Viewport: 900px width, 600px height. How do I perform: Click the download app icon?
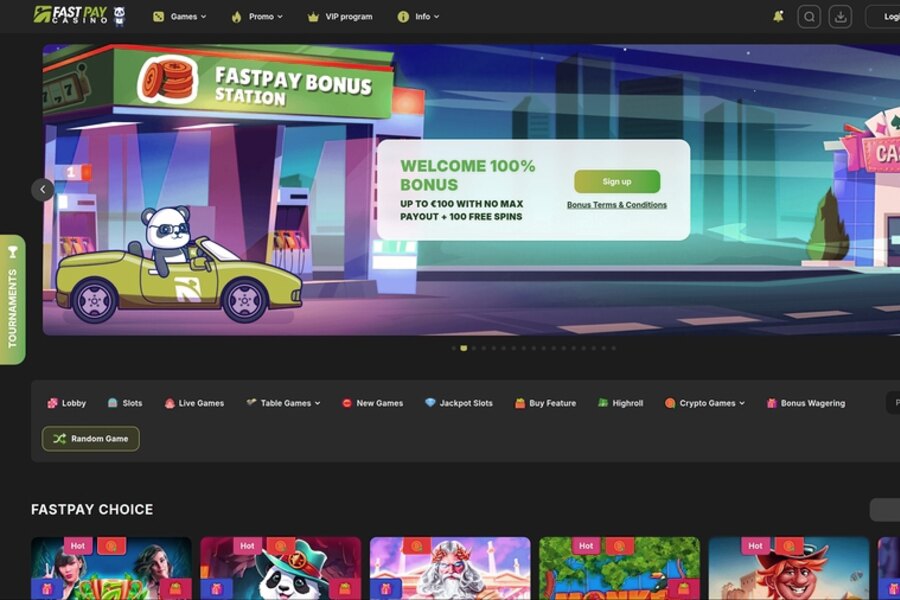[840, 17]
